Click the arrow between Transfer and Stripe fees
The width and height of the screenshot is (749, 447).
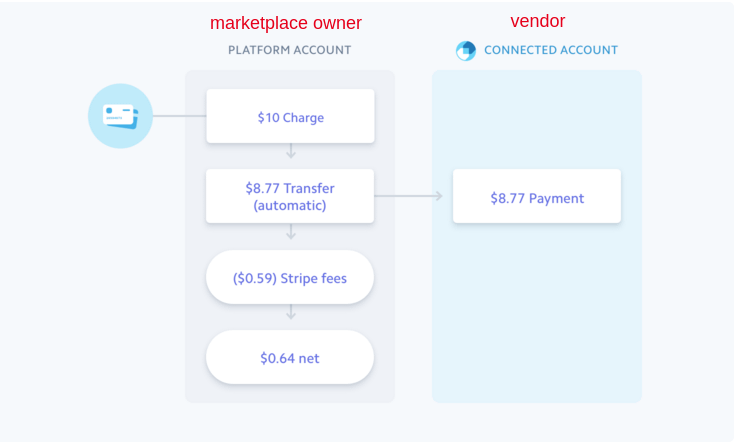point(291,232)
